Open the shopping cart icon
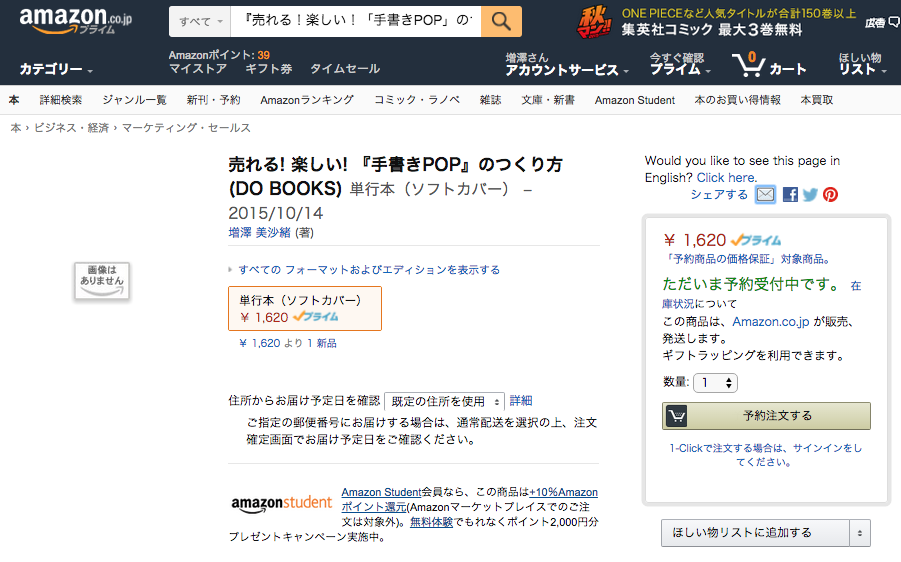 pyautogui.click(x=769, y=65)
